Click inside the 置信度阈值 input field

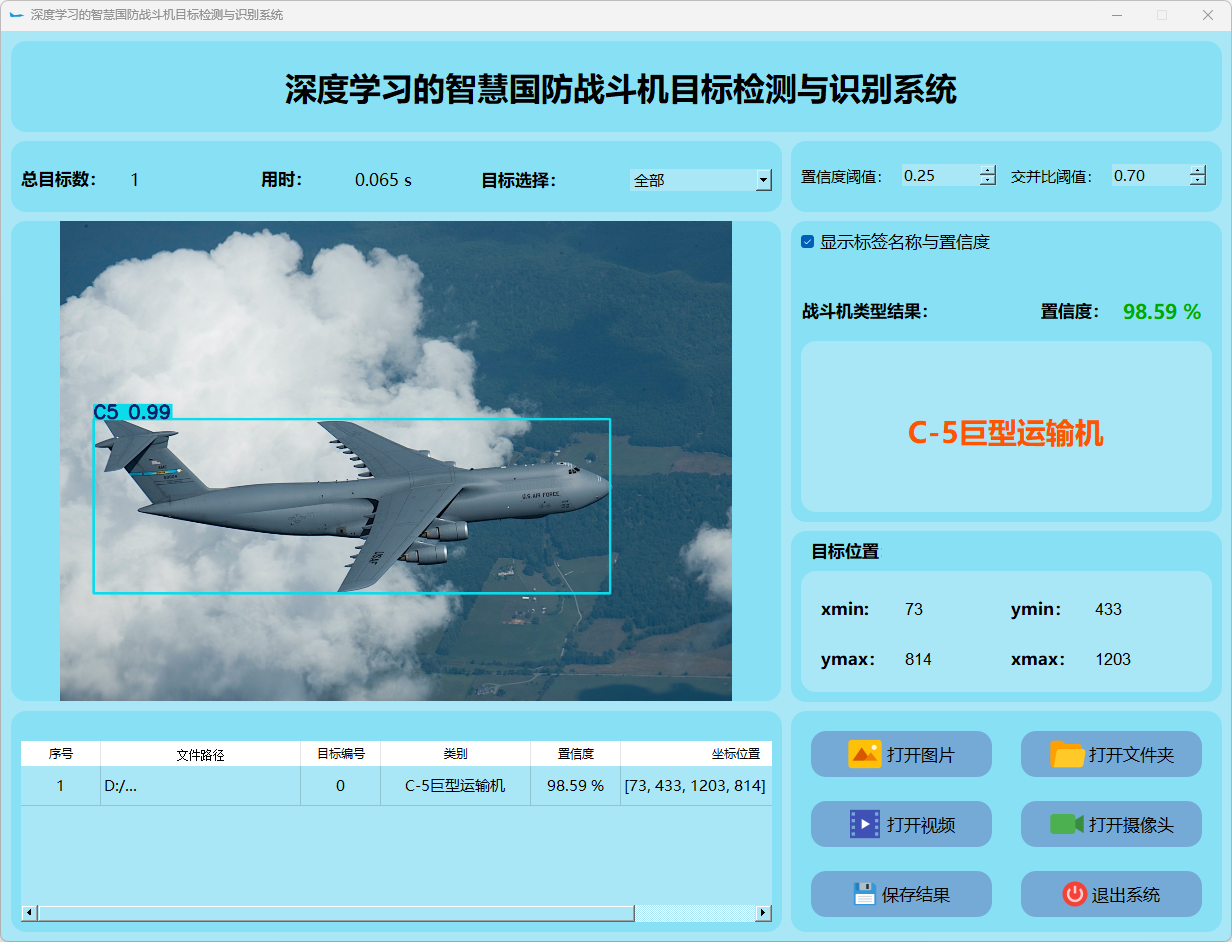pos(938,176)
